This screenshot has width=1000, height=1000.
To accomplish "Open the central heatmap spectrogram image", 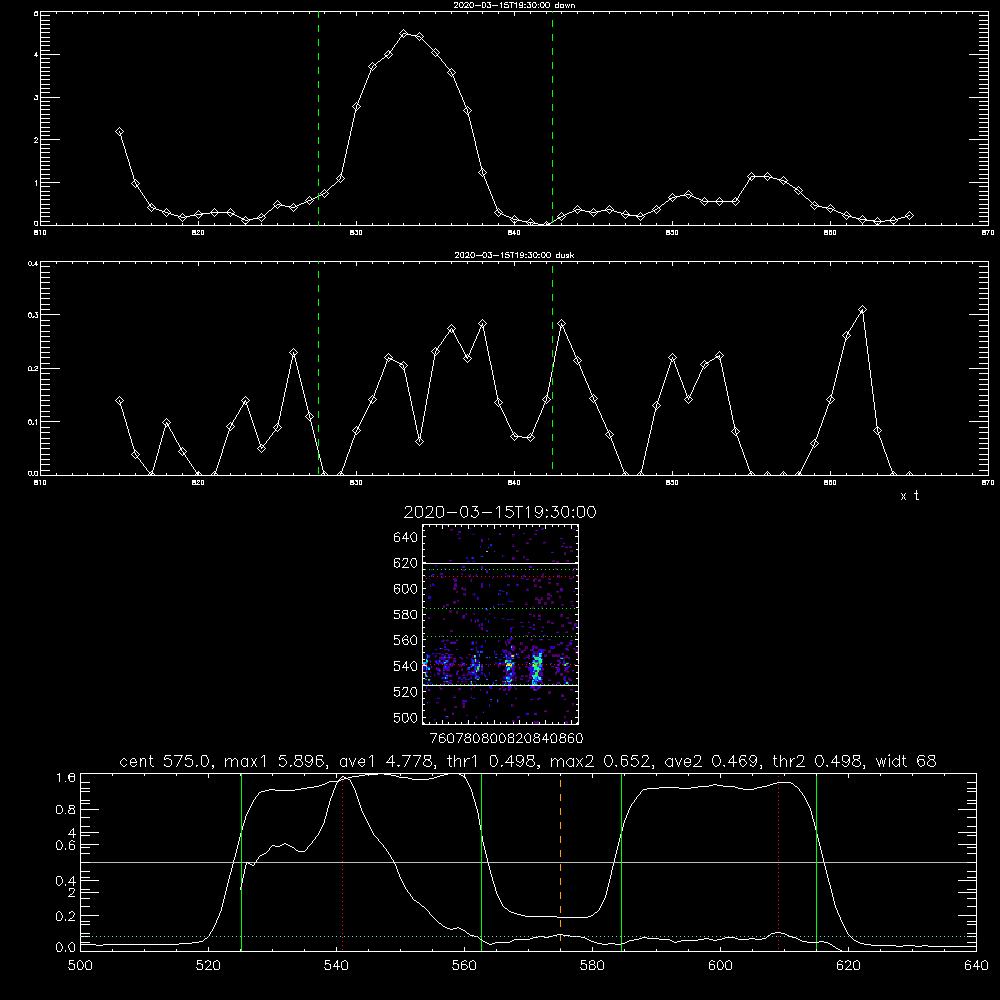I will click(501, 624).
